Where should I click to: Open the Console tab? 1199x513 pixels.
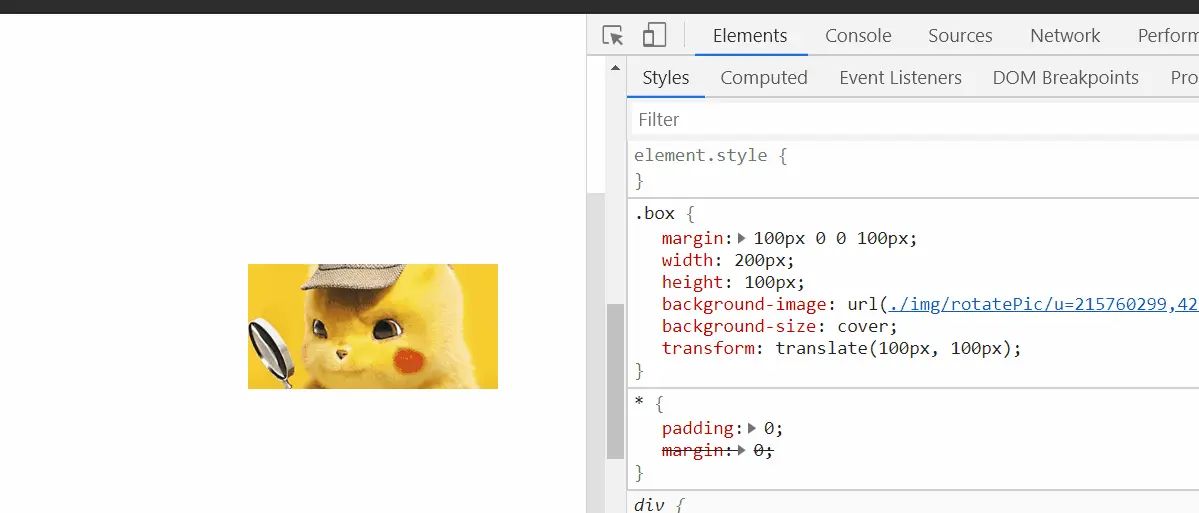coord(858,36)
